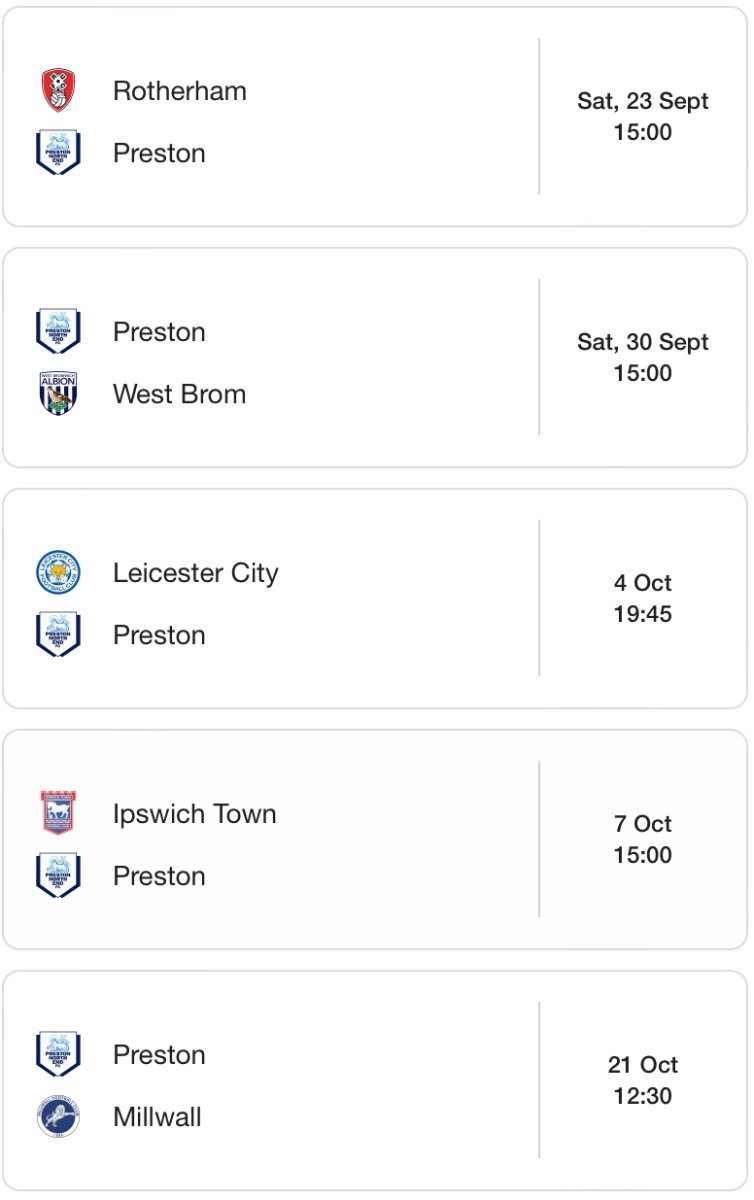The image size is (754, 1200).
Task: Select the Ipswich Town team name
Action: click(195, 814)
